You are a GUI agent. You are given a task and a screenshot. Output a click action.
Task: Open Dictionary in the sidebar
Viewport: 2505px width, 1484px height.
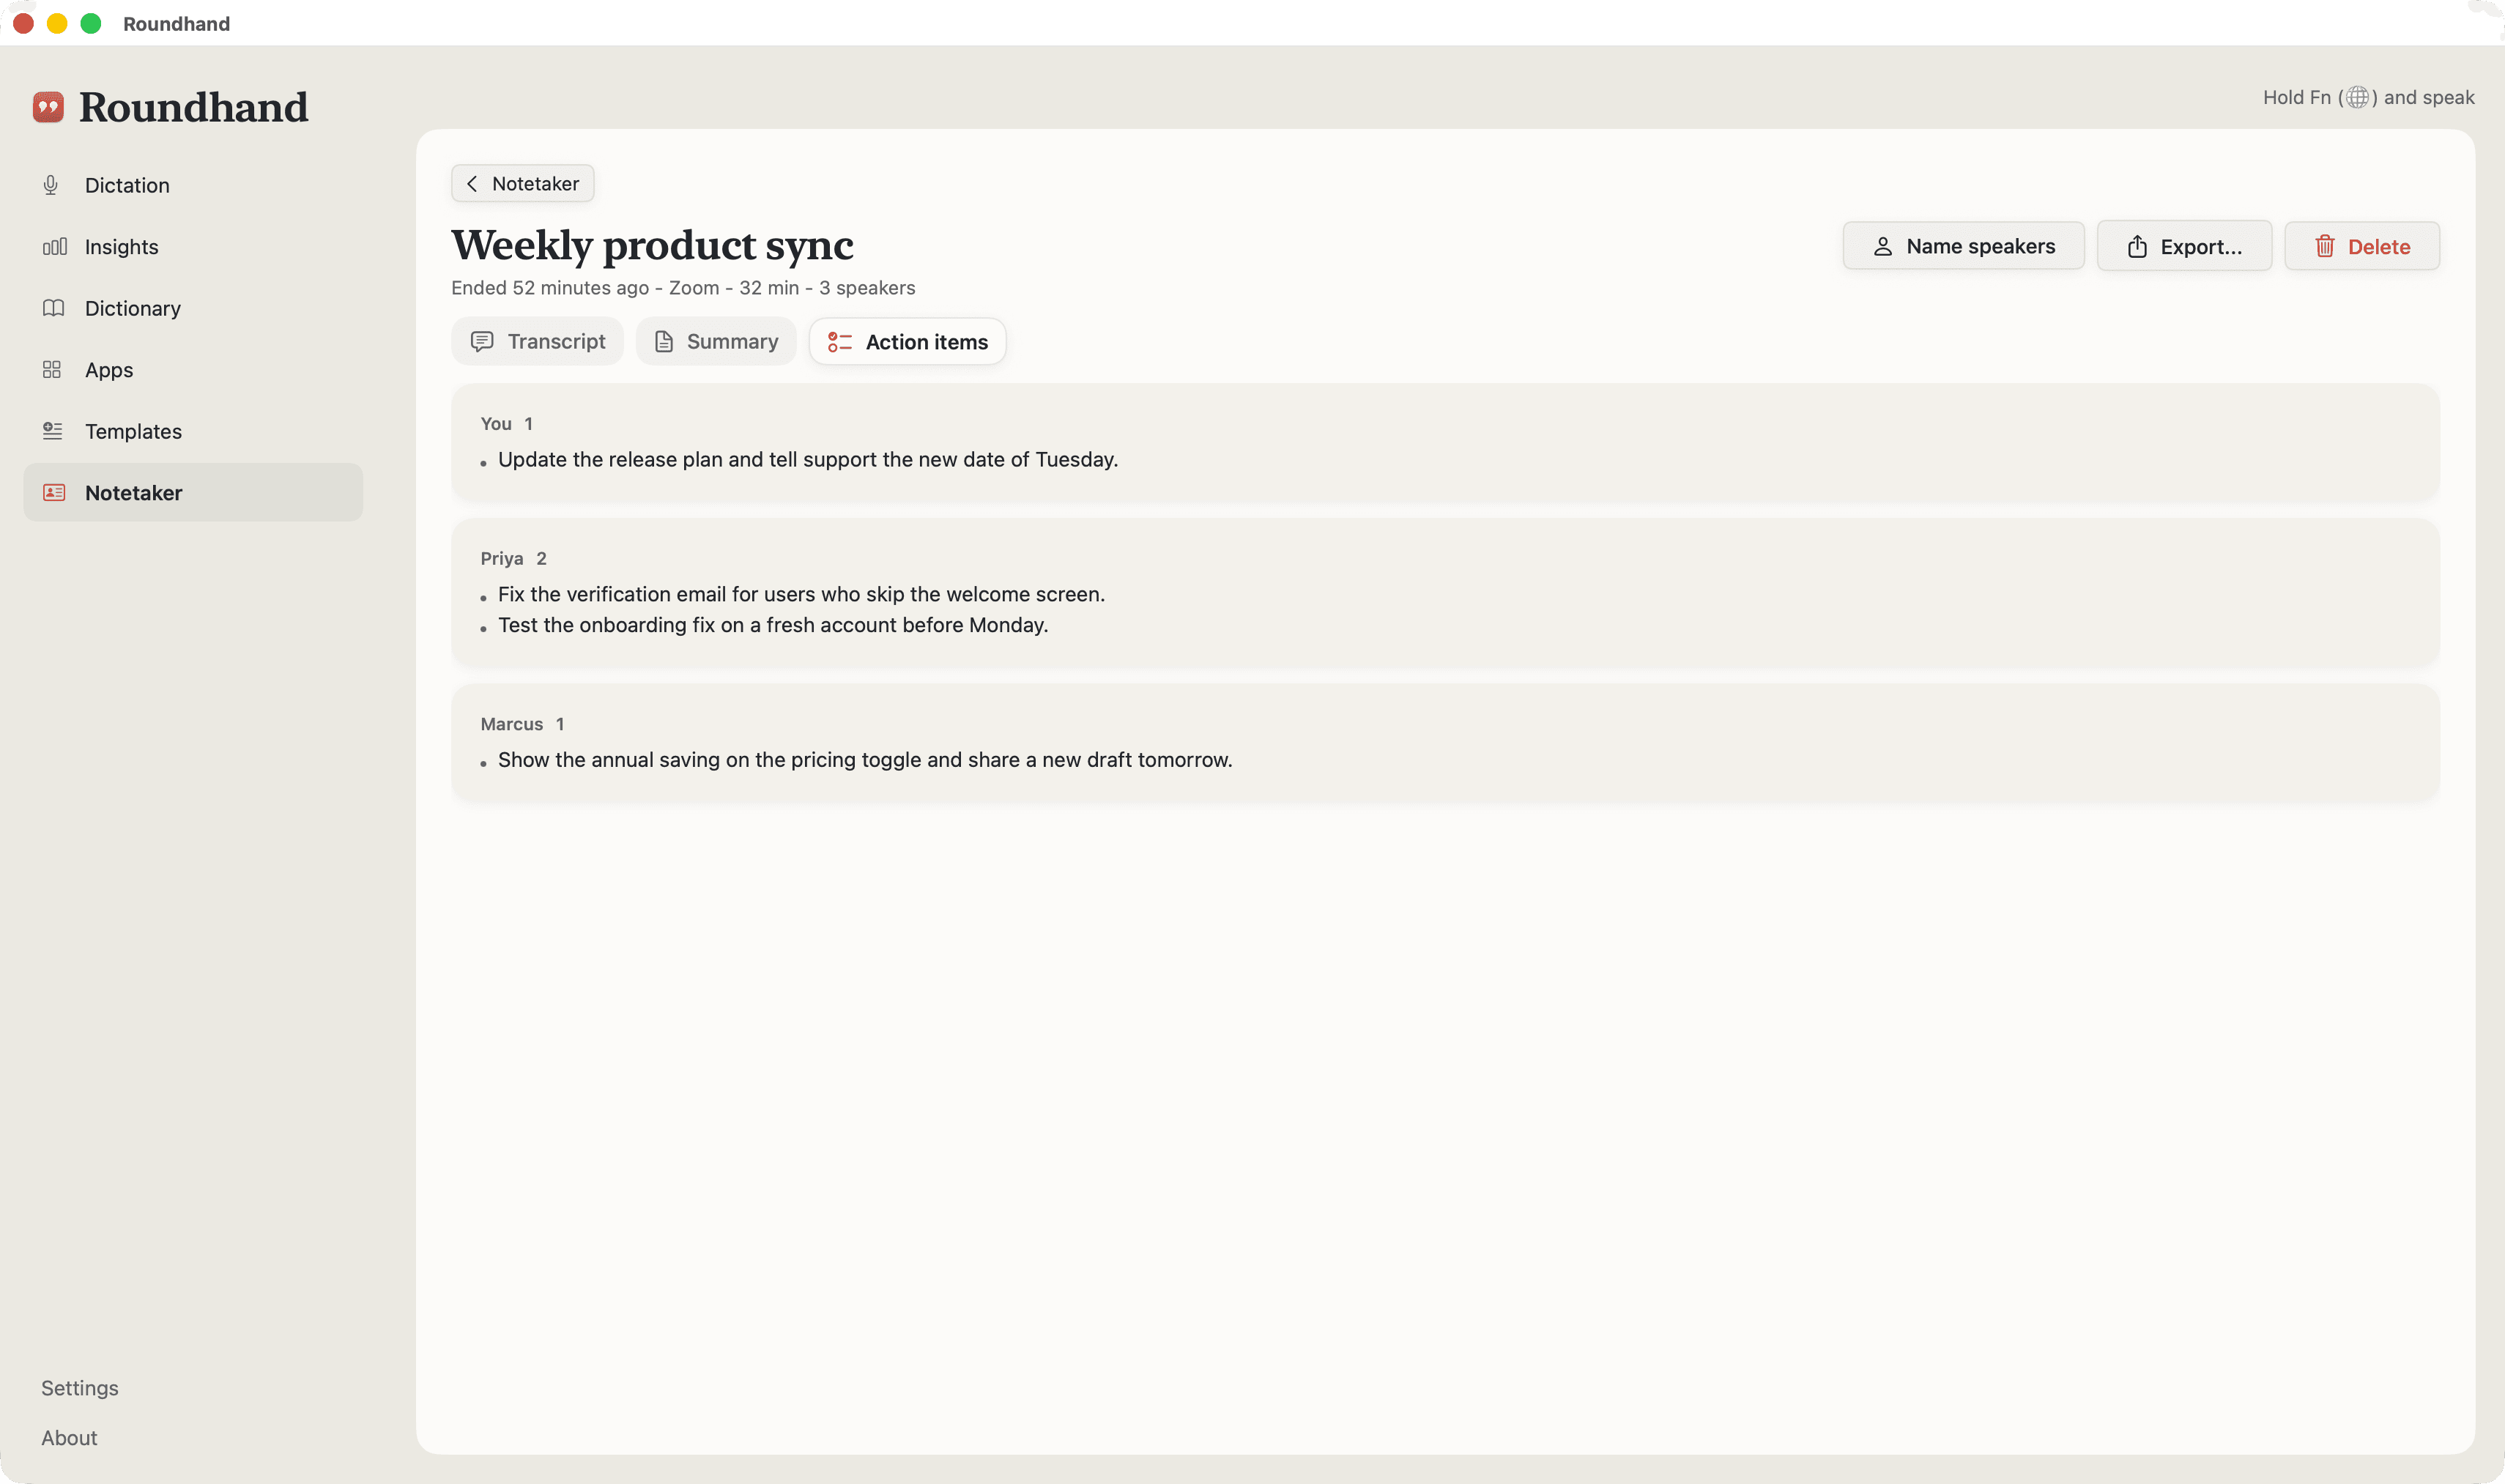pyautogui.click(x=193, y=308)
